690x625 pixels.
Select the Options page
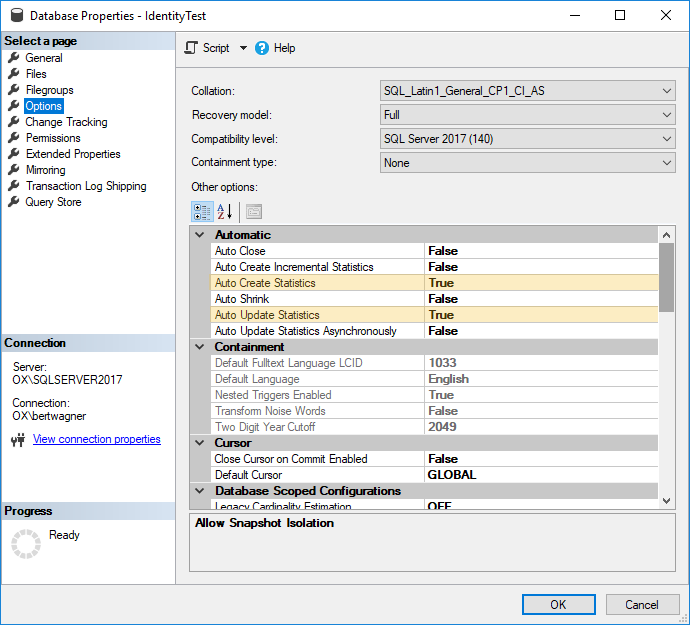coord(44,106)
